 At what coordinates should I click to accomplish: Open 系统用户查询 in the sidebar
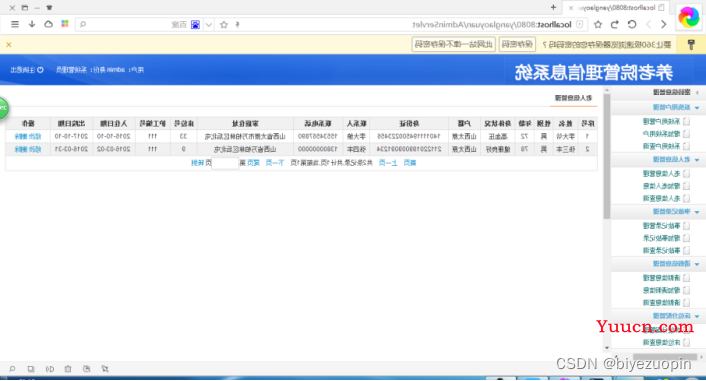pos(661,146)
